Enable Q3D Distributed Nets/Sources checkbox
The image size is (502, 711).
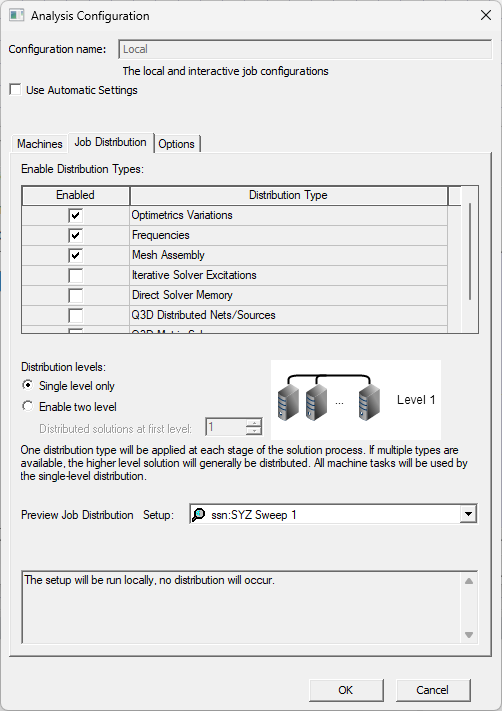[x=76, y=315]
